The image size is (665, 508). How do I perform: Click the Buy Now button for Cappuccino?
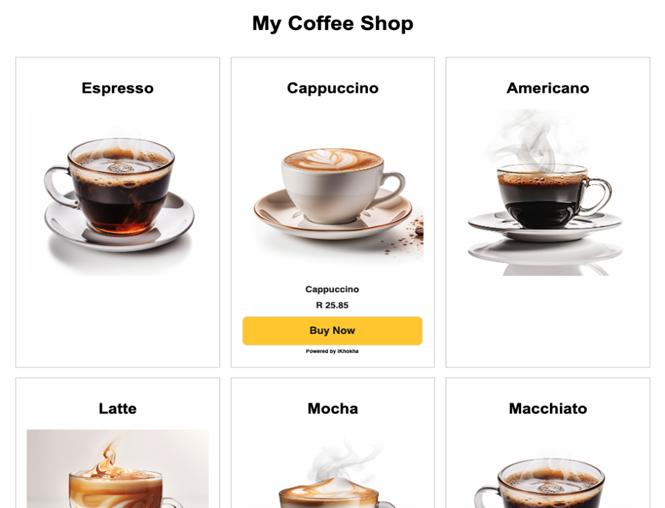coord(332,330)
